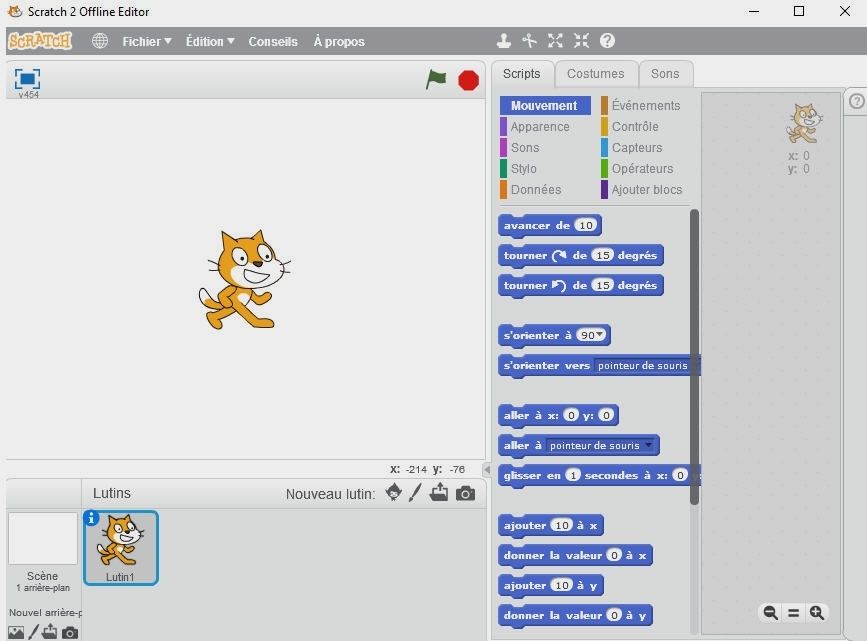Click the Scratch logo

pos(40,41)
